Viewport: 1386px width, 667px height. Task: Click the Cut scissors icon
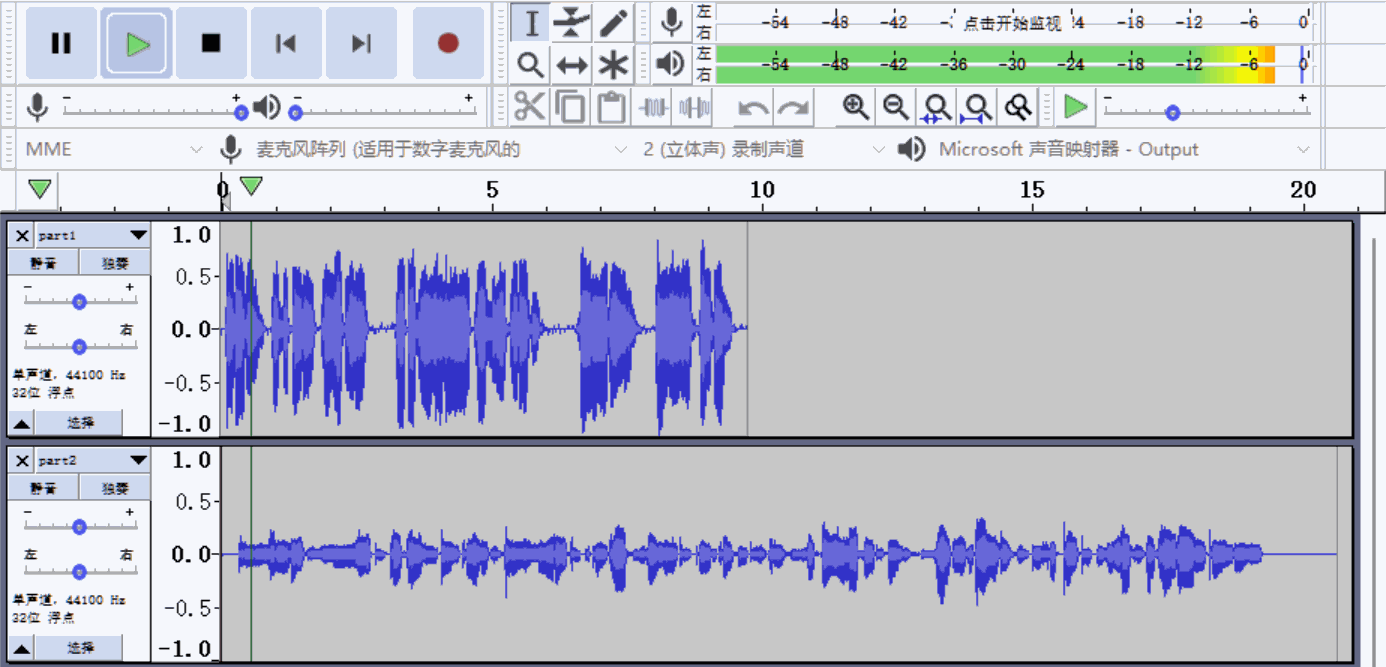(530, 107)
